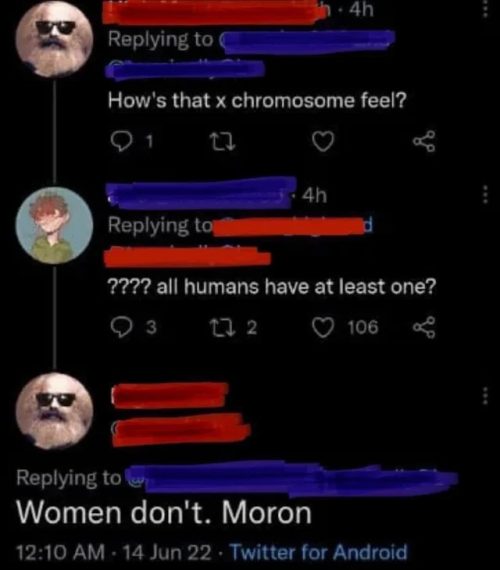Open more options for the second tweet

tap(485, 194)
